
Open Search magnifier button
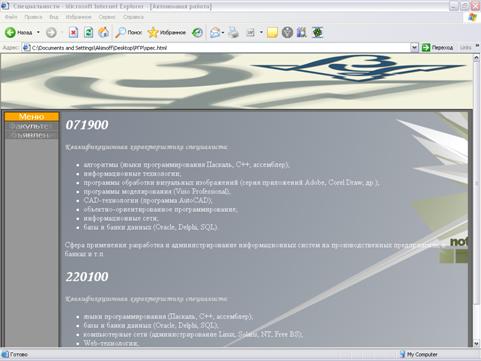click(128, 32)
